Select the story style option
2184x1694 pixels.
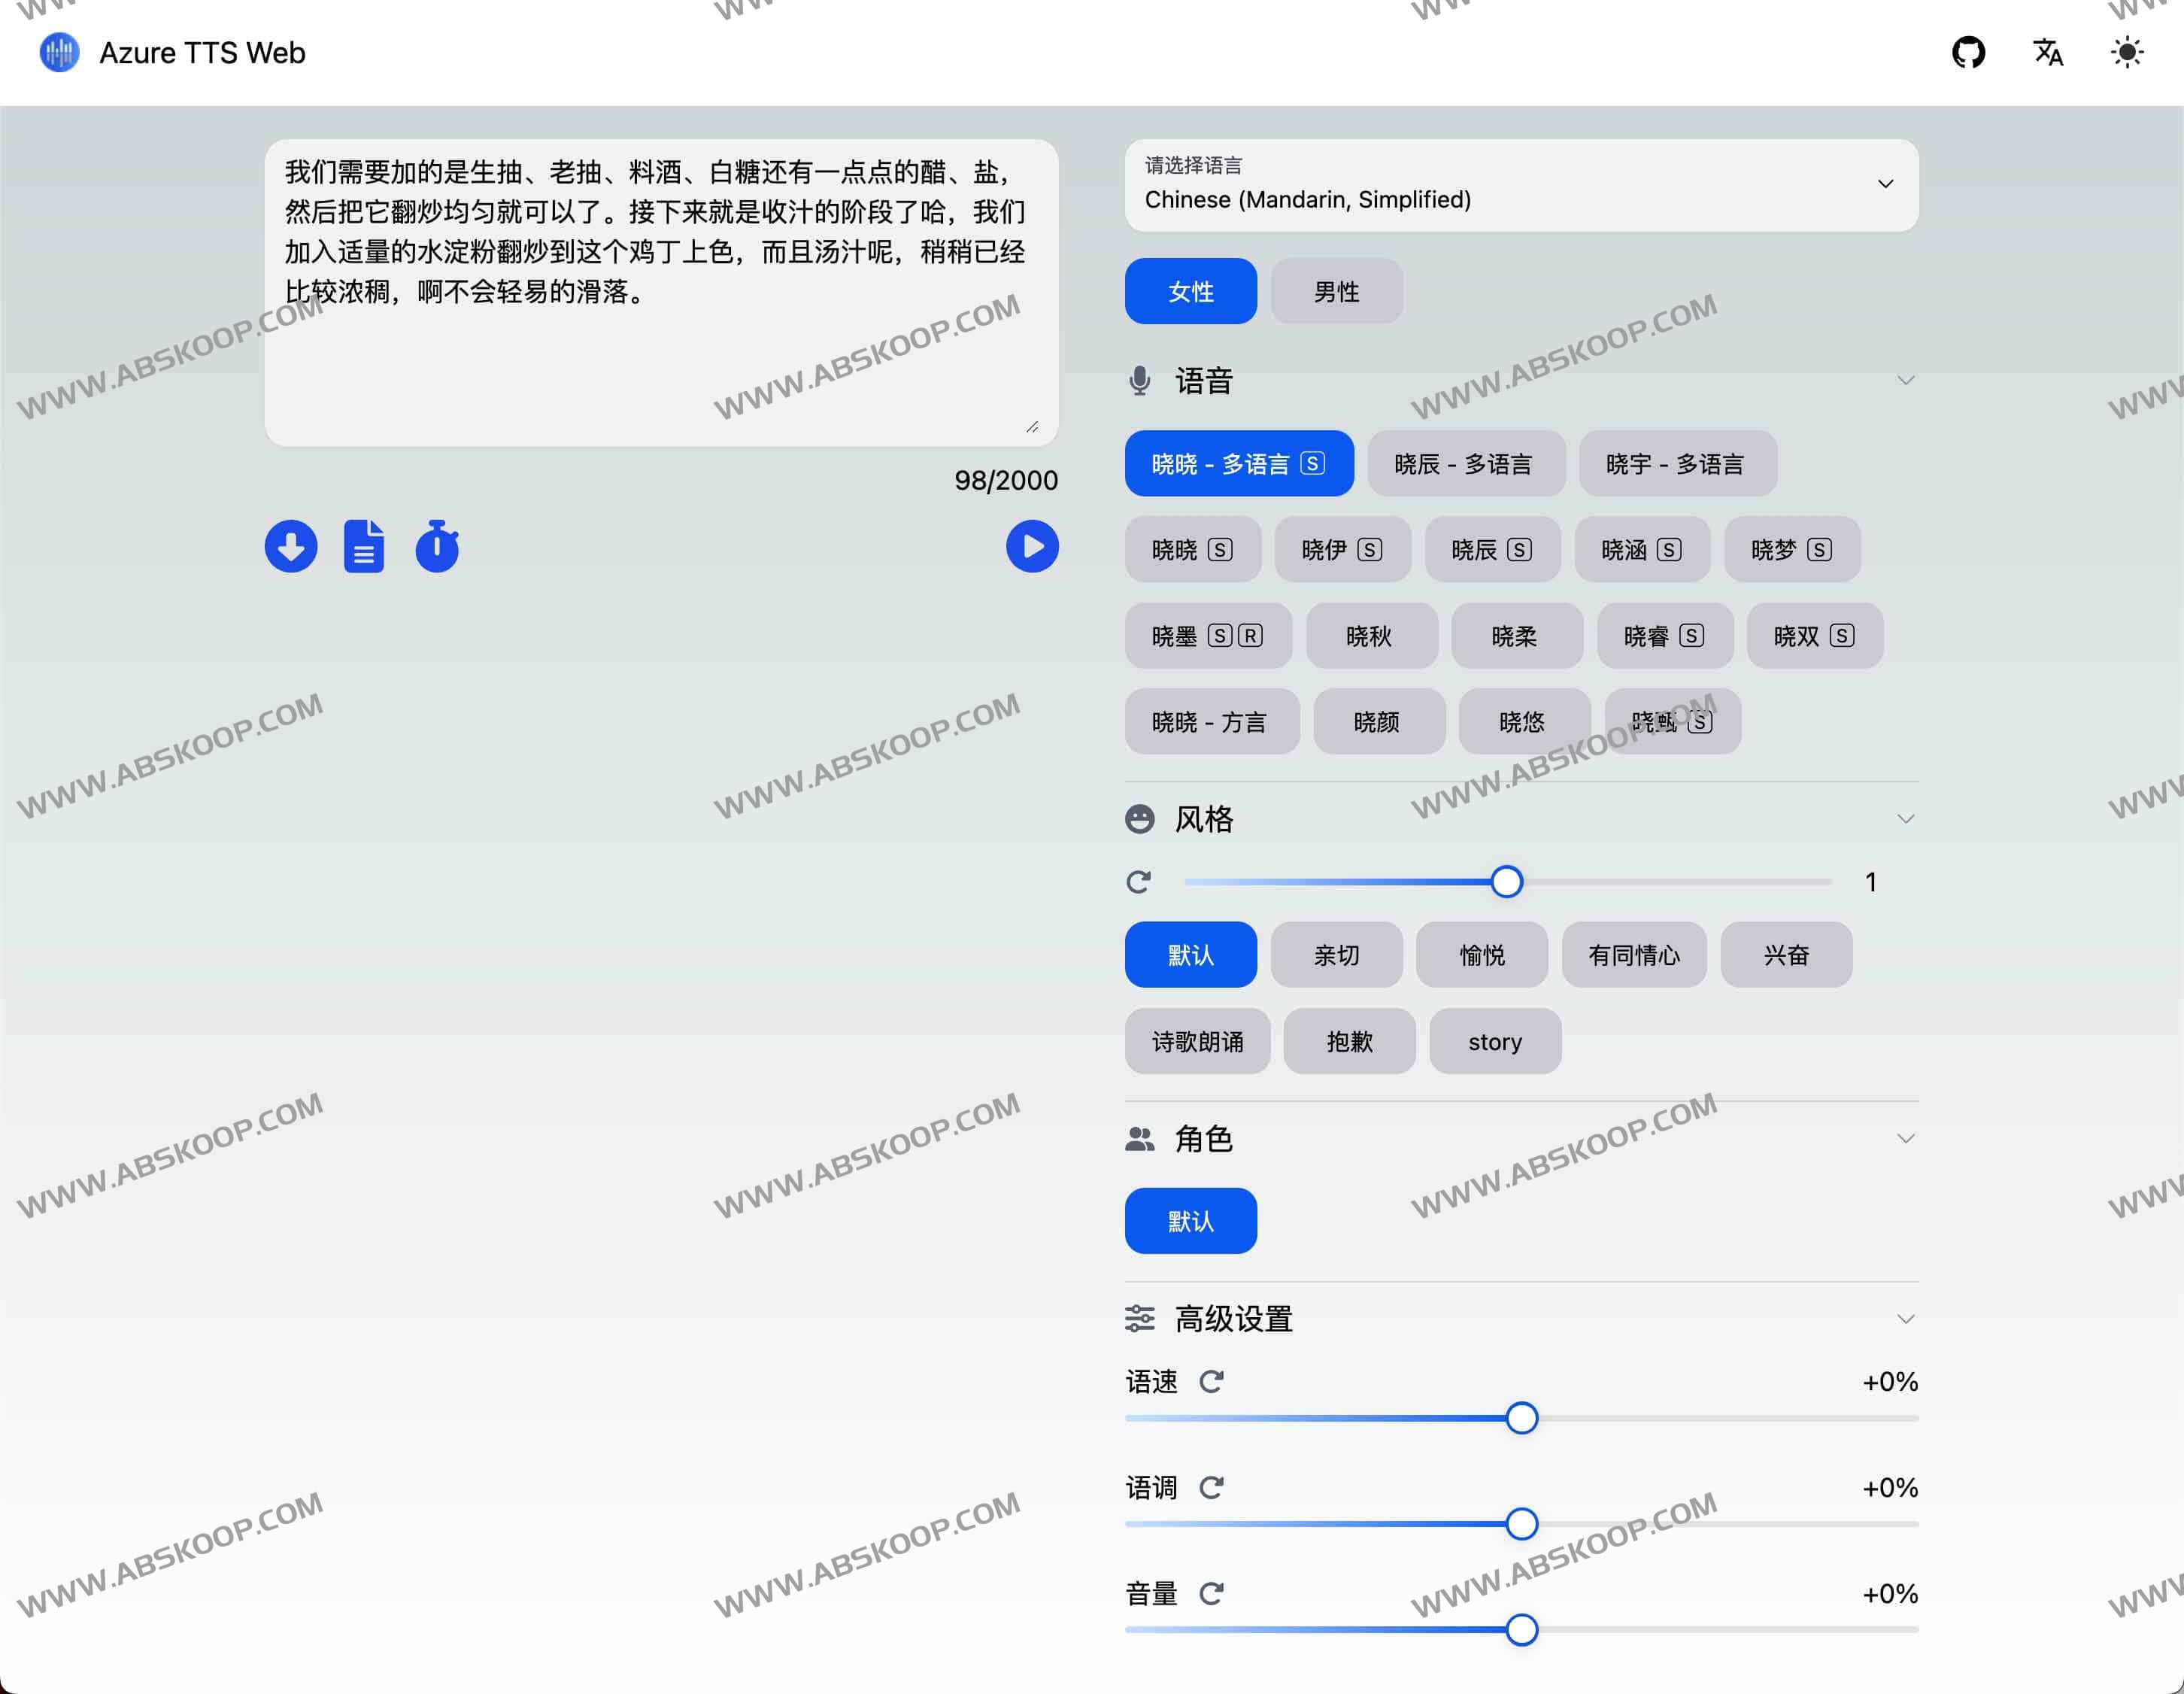tap(1494, 1042)
